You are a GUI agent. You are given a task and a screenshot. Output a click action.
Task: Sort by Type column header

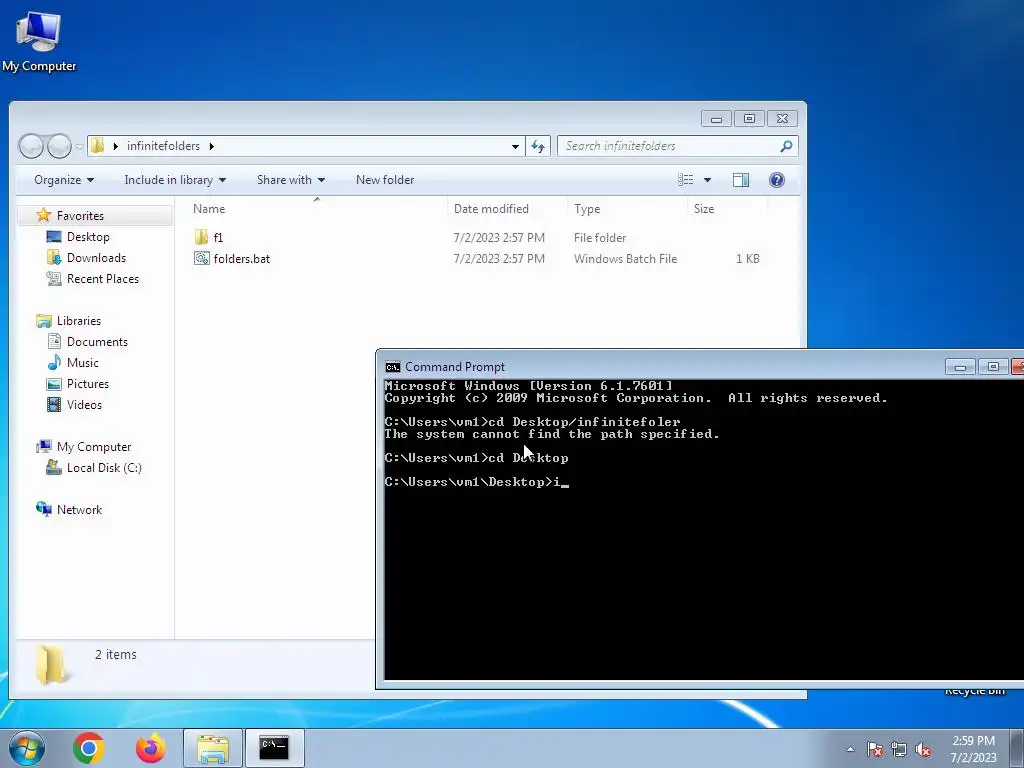627,209
